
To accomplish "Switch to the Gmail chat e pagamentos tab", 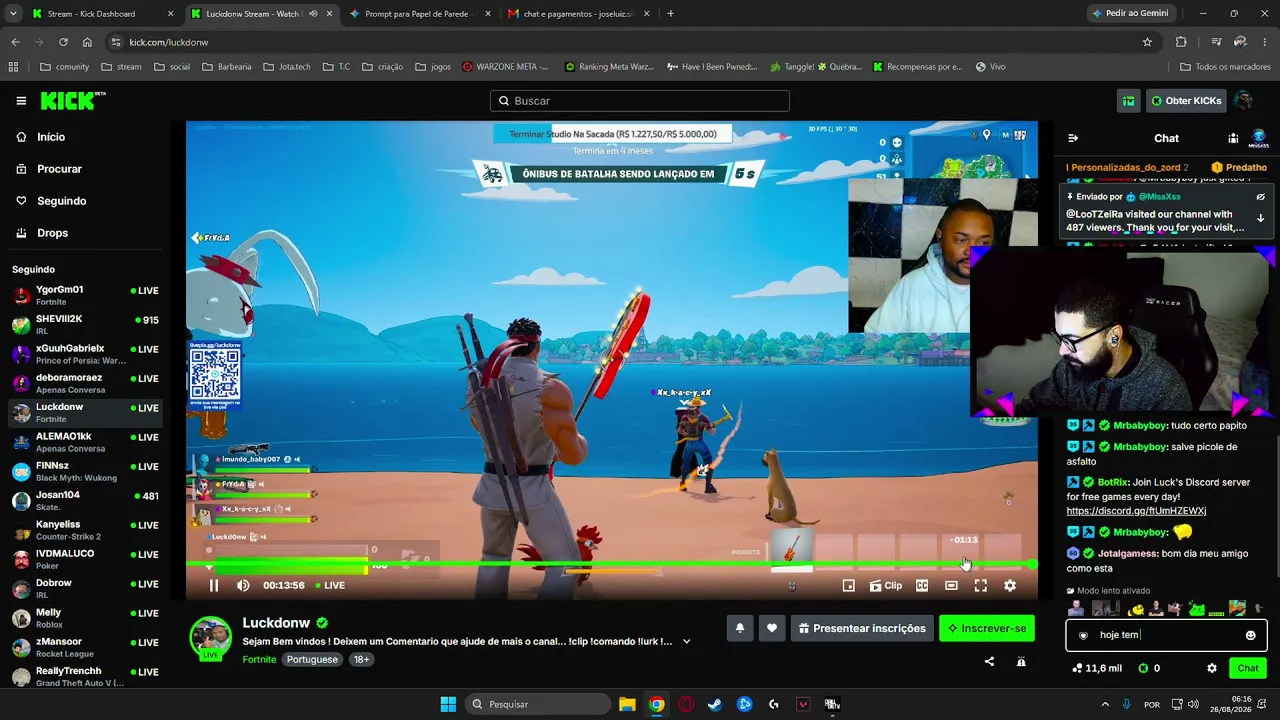I will (577, 14).
